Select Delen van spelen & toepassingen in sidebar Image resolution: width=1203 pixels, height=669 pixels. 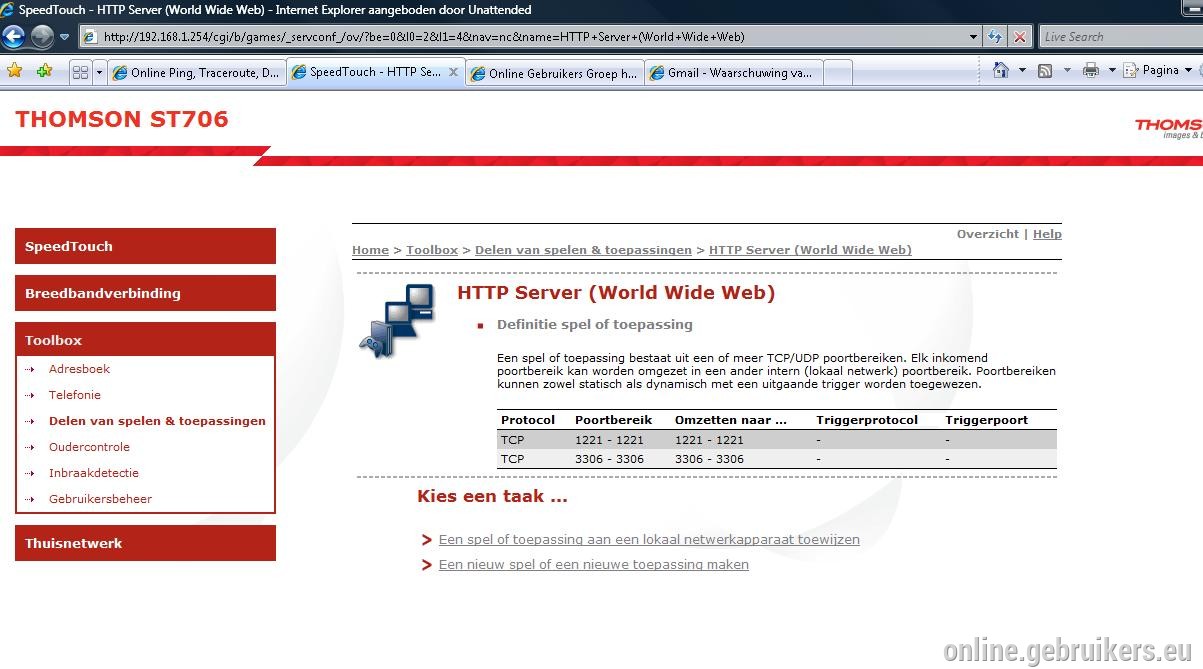[157, 421]
